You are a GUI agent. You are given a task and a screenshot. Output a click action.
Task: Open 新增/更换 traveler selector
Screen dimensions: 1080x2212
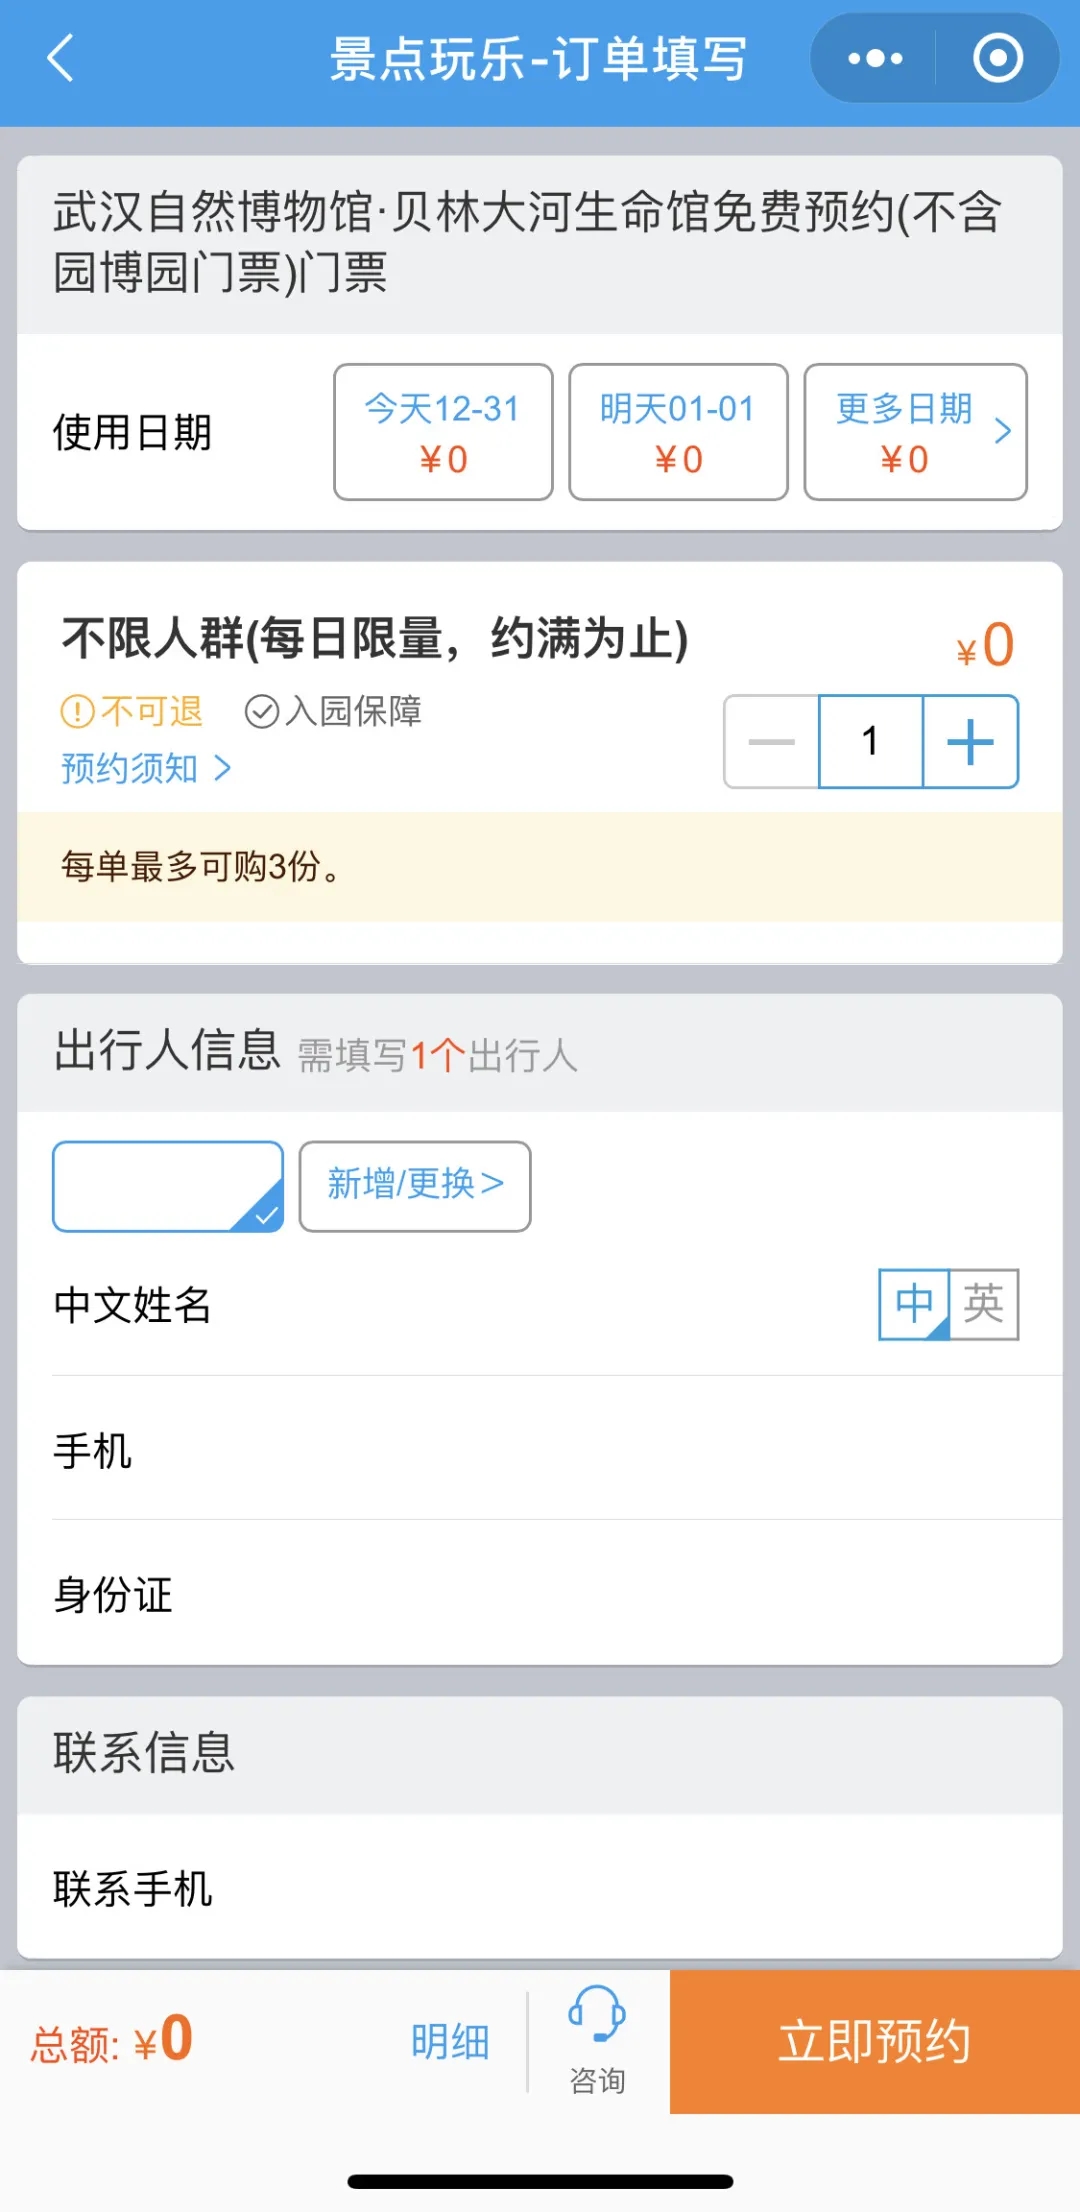(x=415, y=1186)
